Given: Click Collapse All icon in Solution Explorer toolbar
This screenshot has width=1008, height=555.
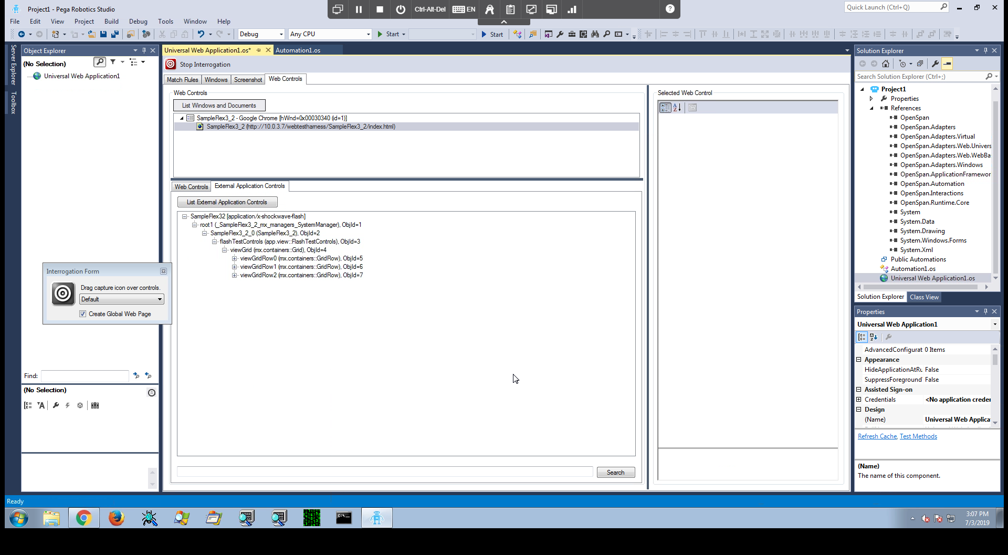Looking at the screenshot, I should (x=920, y=64).
